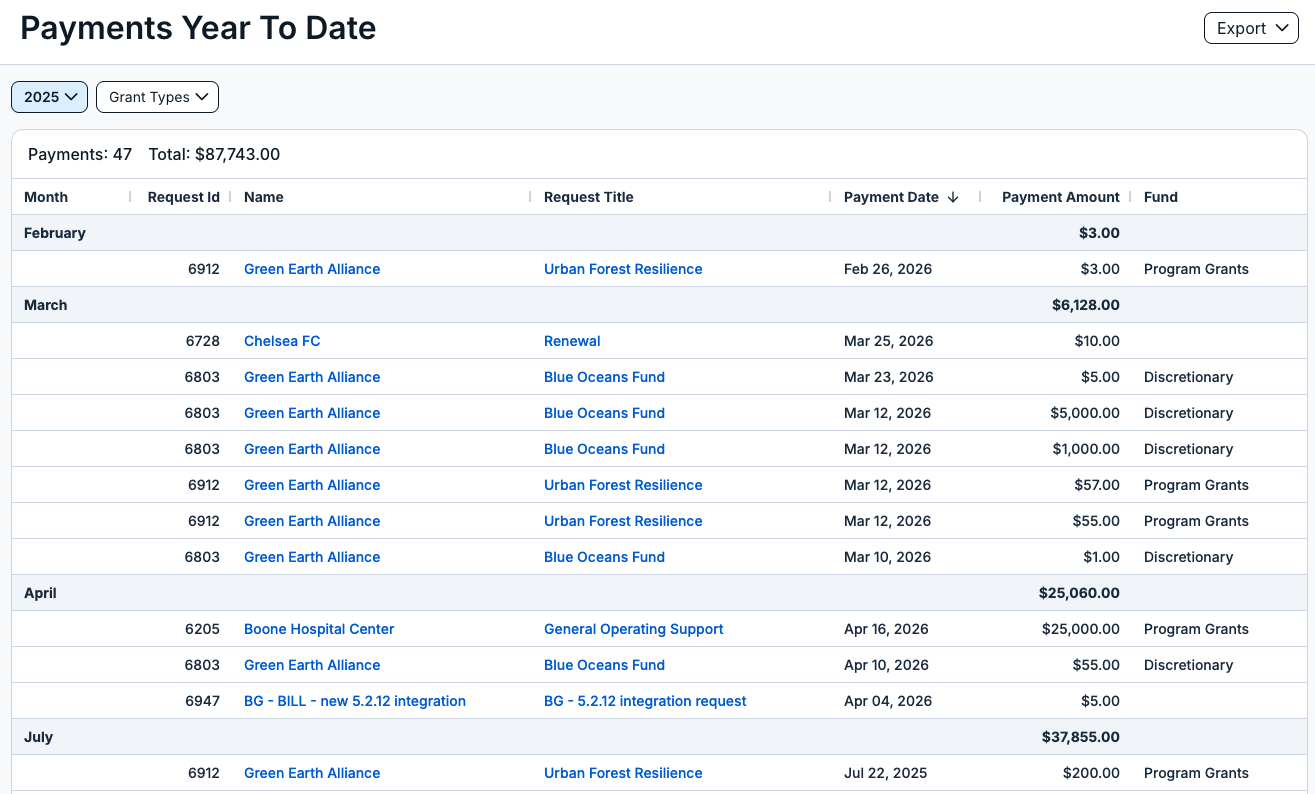1315x794 pixels.
Task: Open Blue Oceans Fund in the Mar 23 row
Action: (x=604, y=377)
